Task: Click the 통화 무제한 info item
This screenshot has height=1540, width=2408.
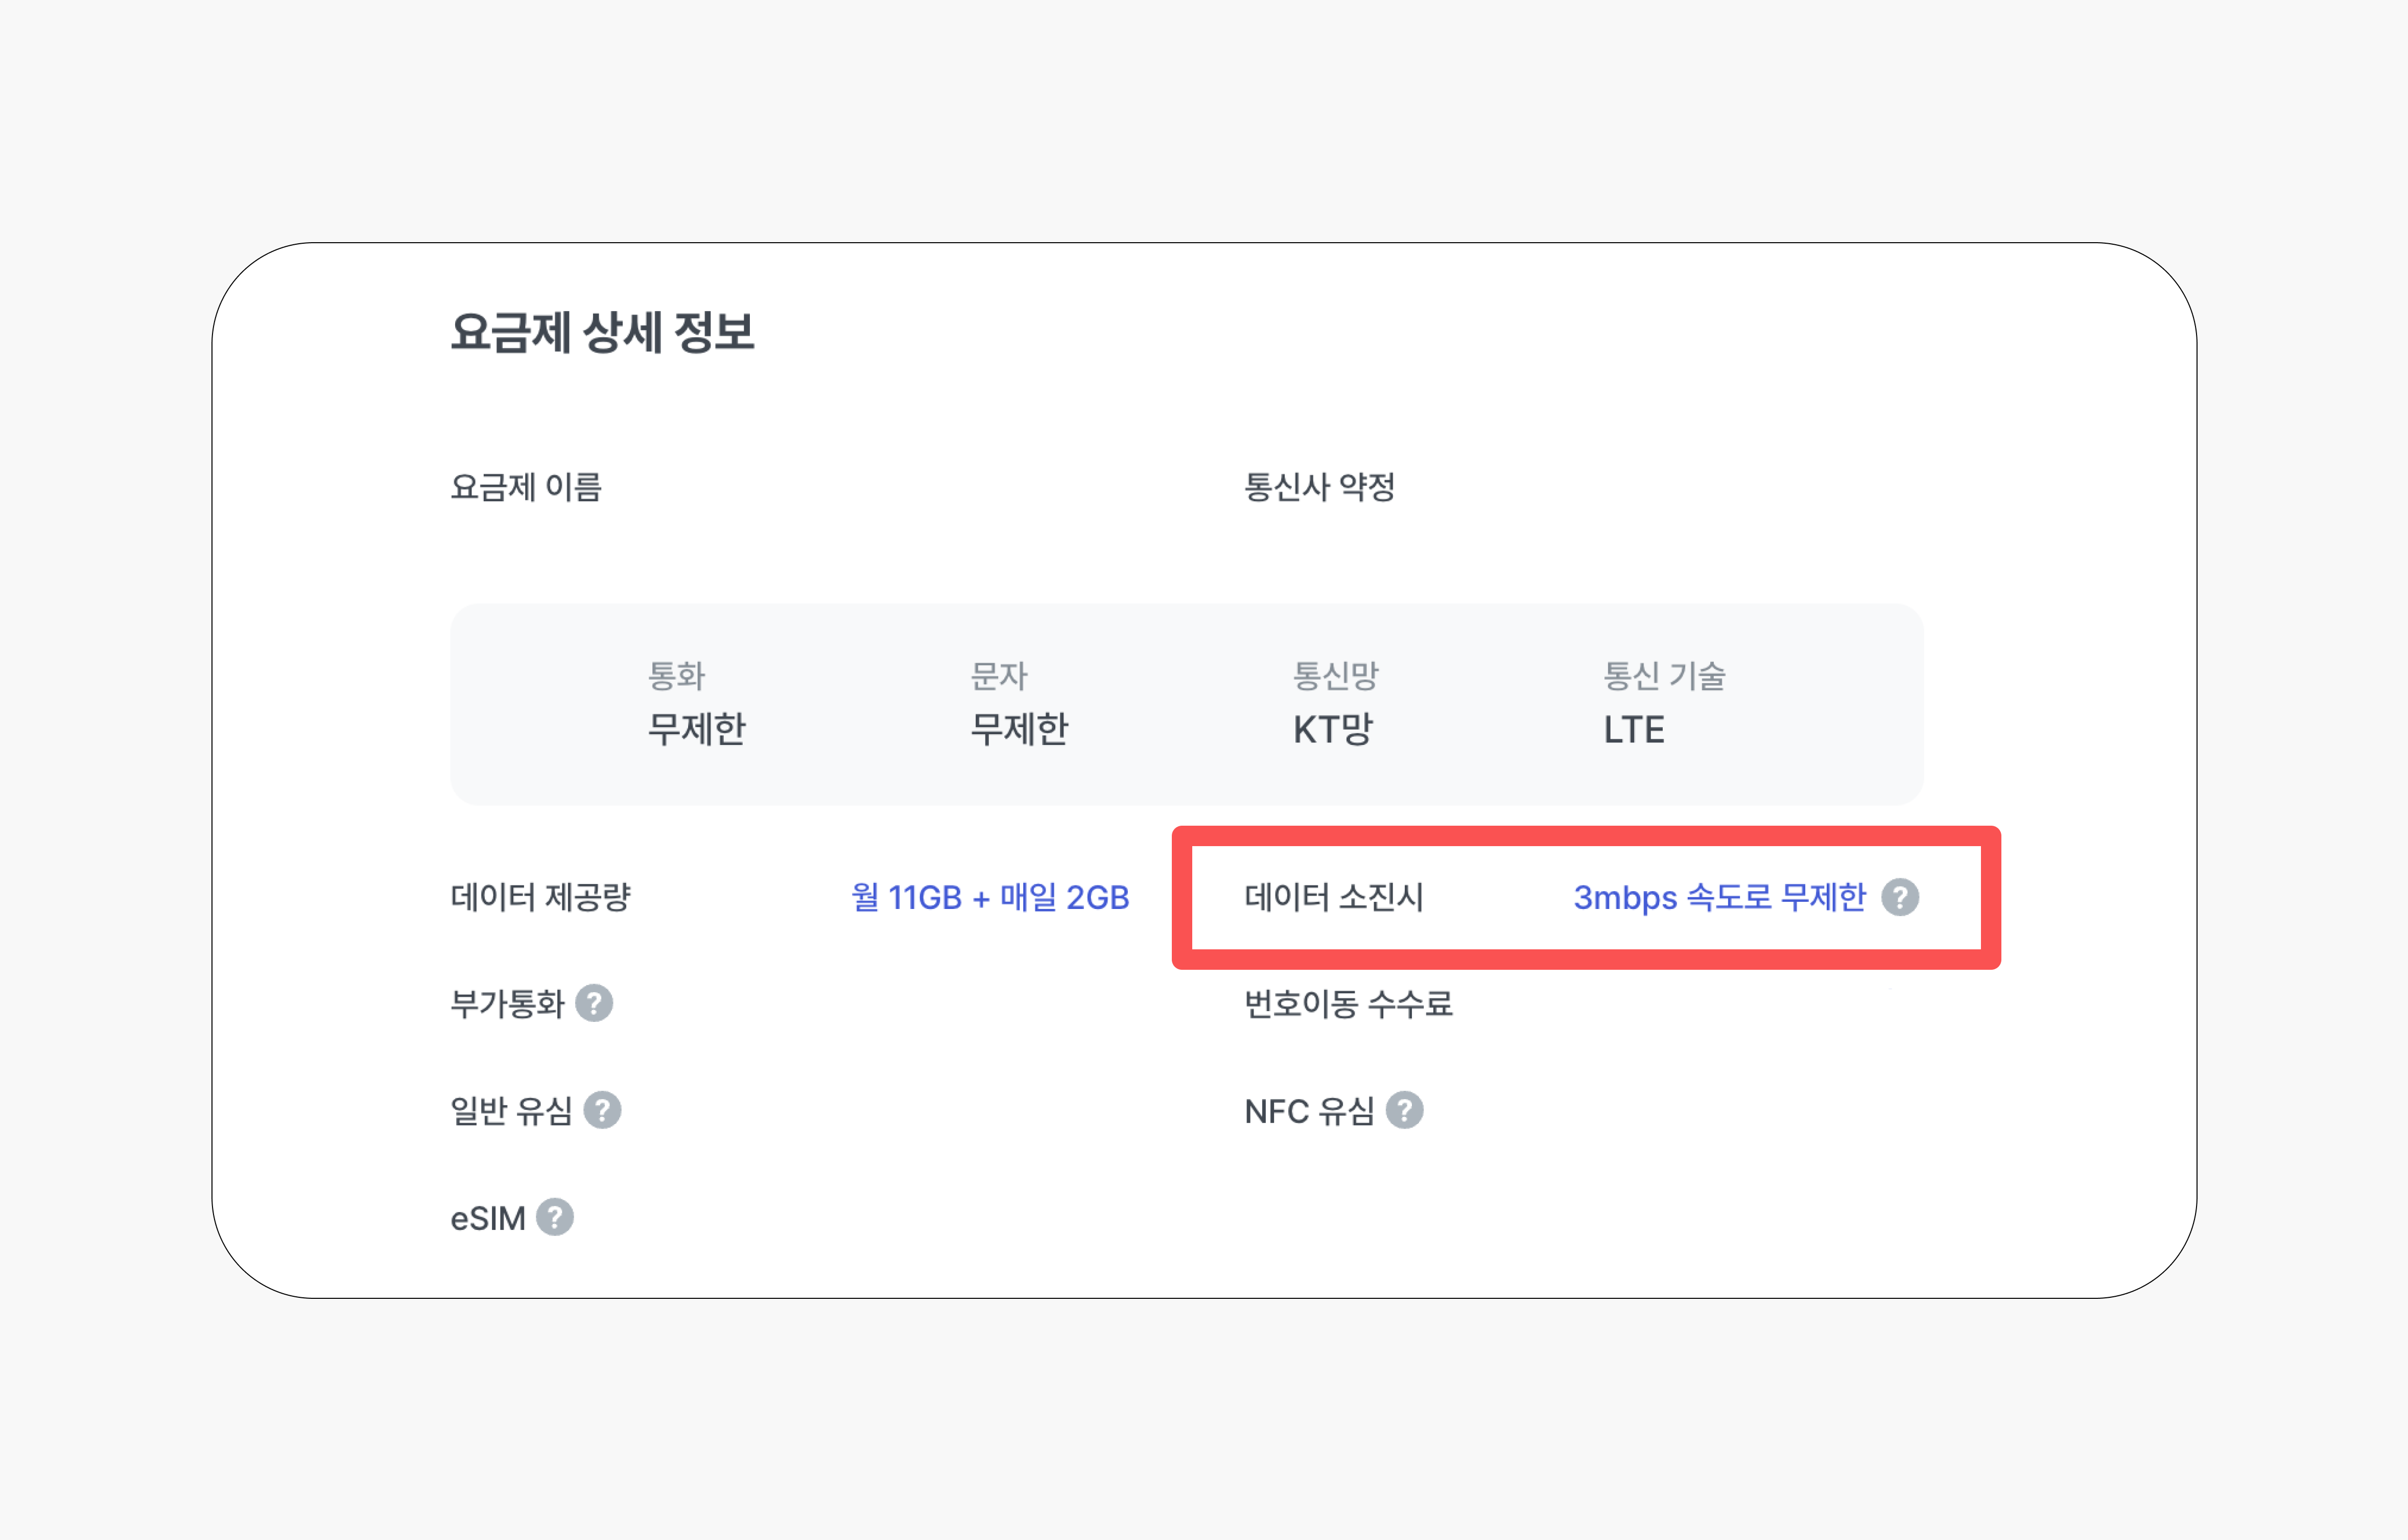Action: [x=696, y=704]
